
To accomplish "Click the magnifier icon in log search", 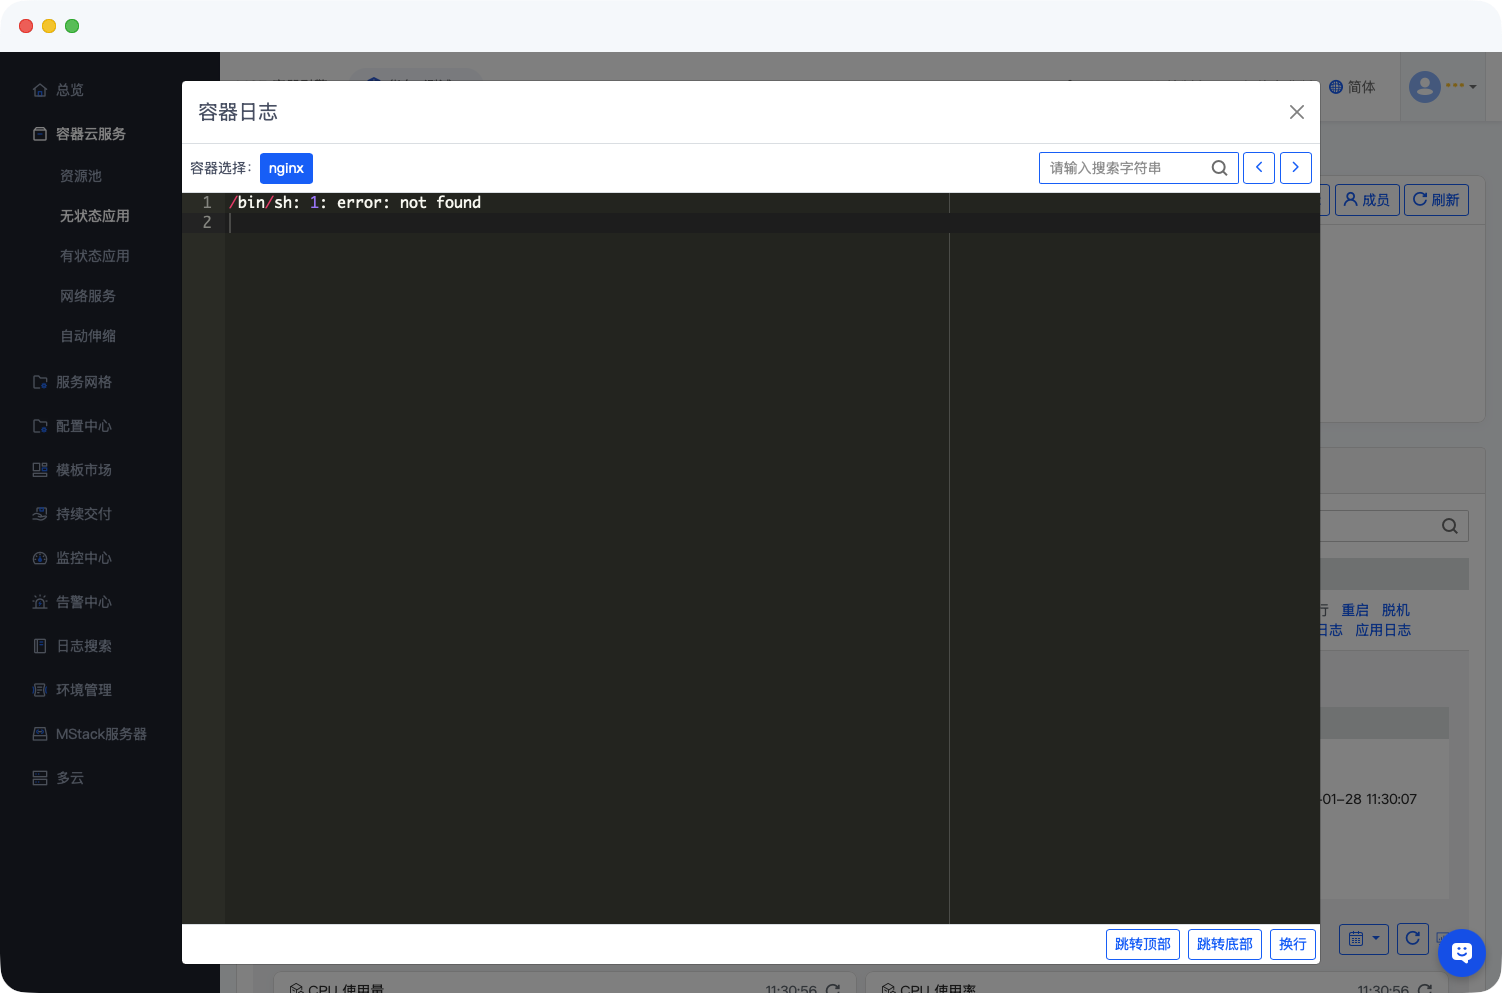I will [x=1219, y=168].
